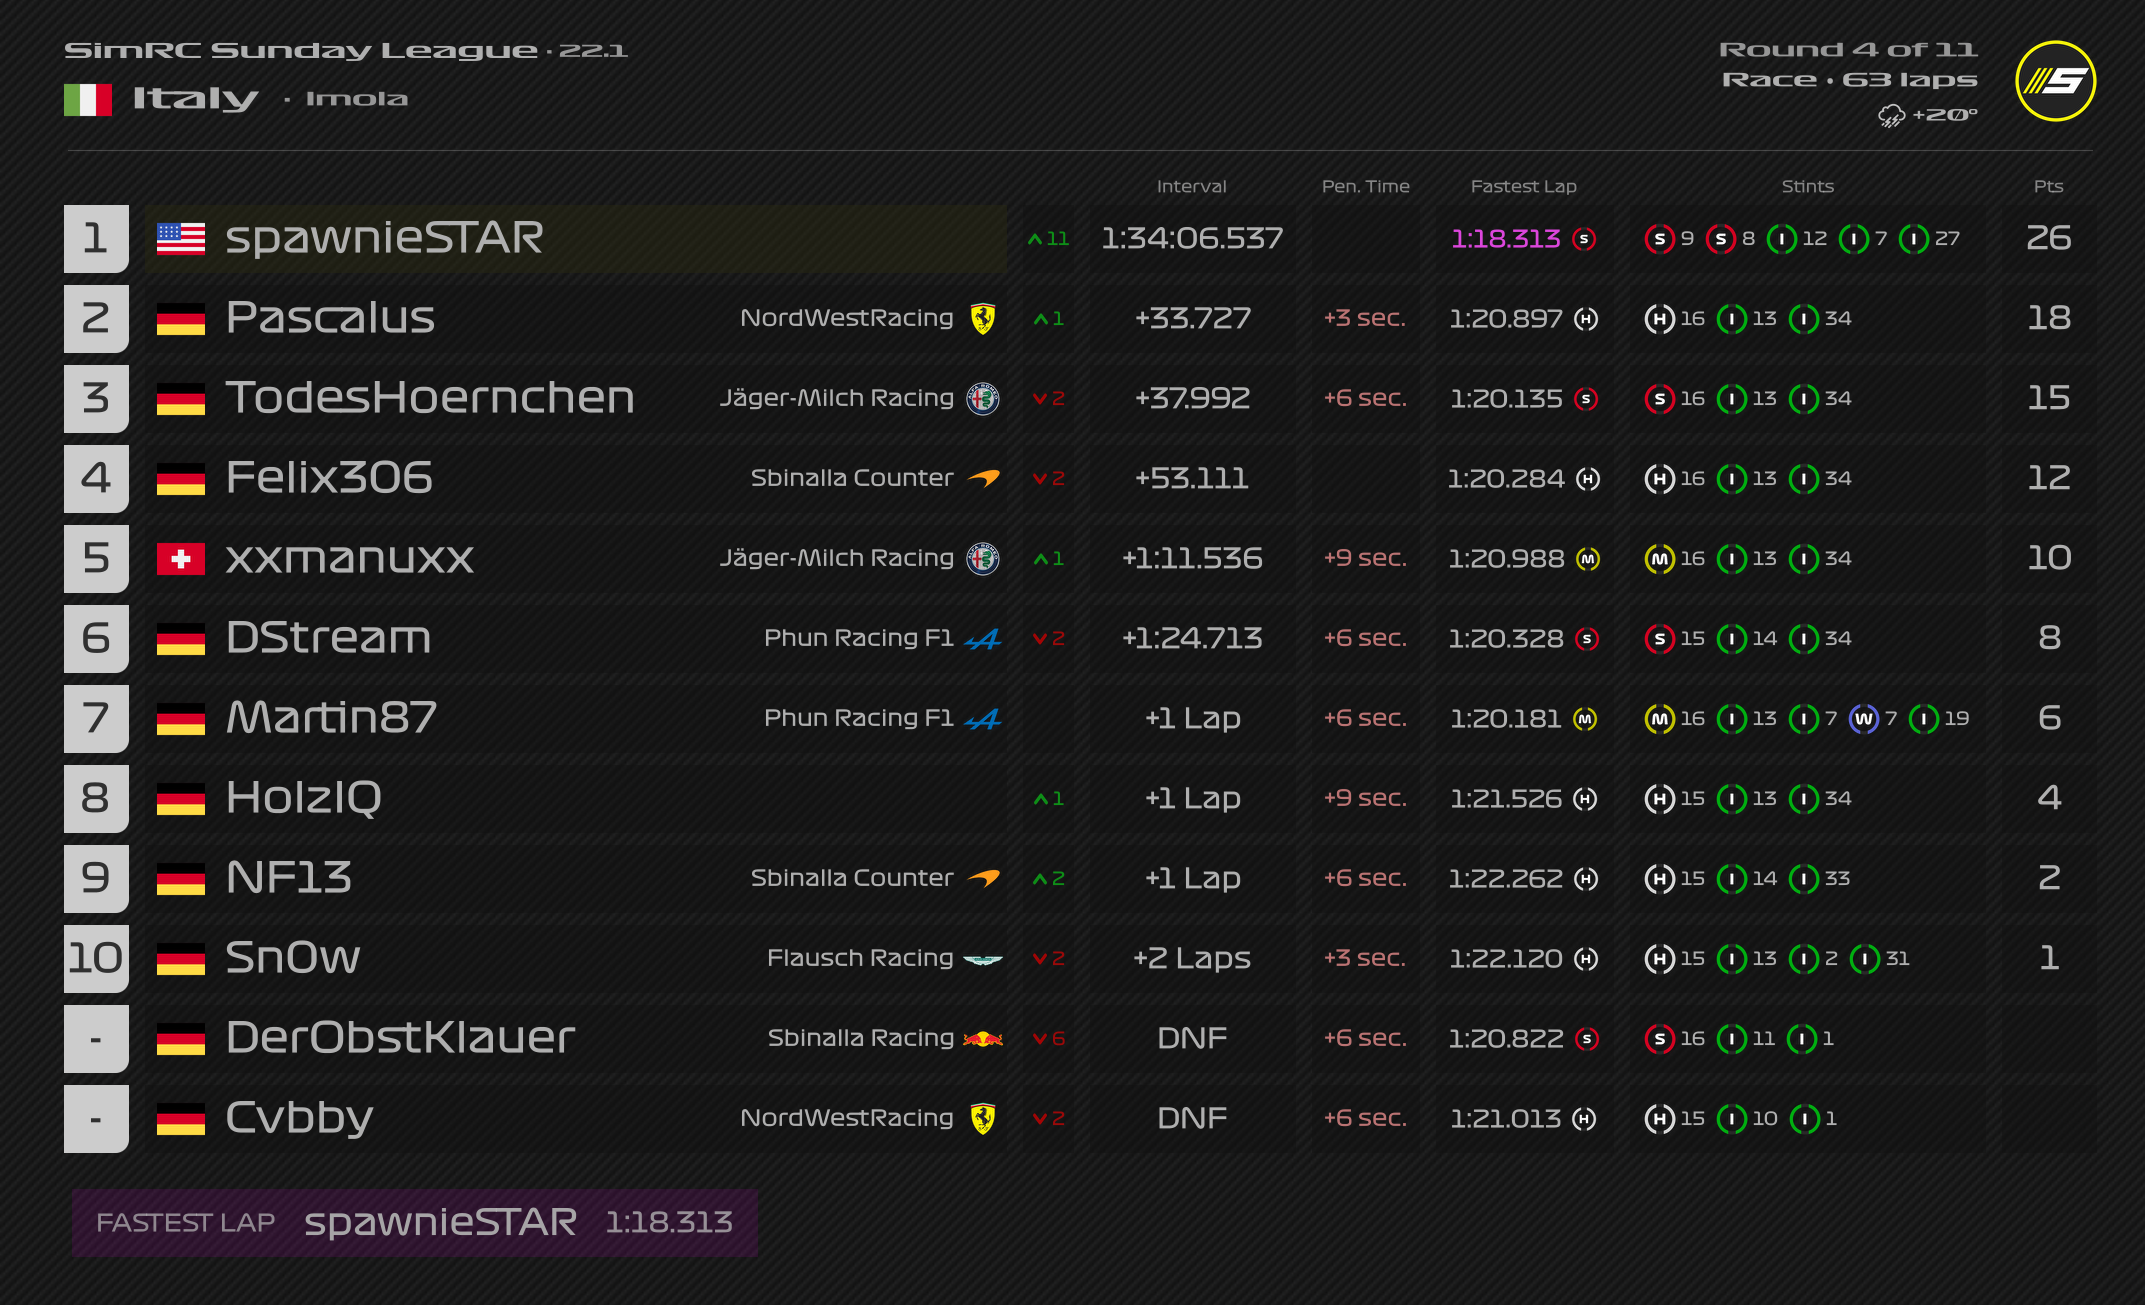2145x1305 pixels.
Task: Click spawnieSTAR's green position-gain arrow
Action: pyautogui.click(x=1036, y=239)
